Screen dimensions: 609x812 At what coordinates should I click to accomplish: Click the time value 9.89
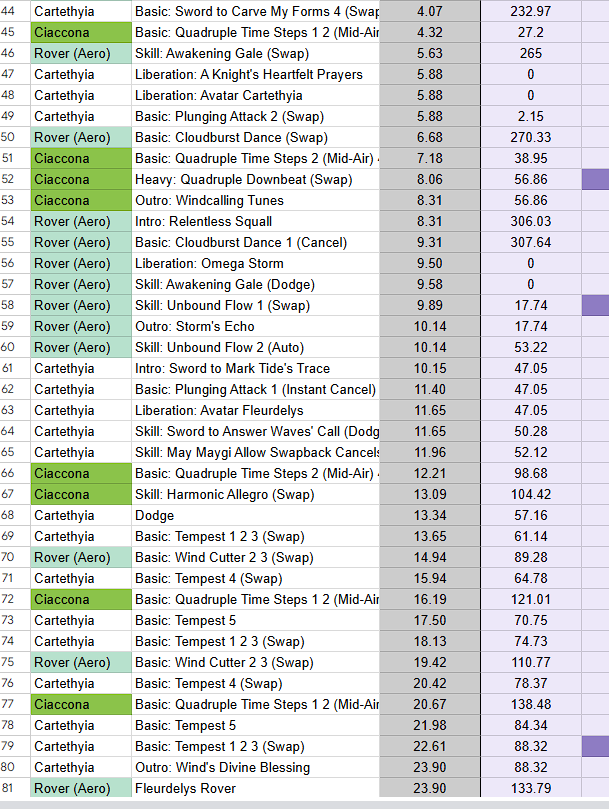(430, 305)
